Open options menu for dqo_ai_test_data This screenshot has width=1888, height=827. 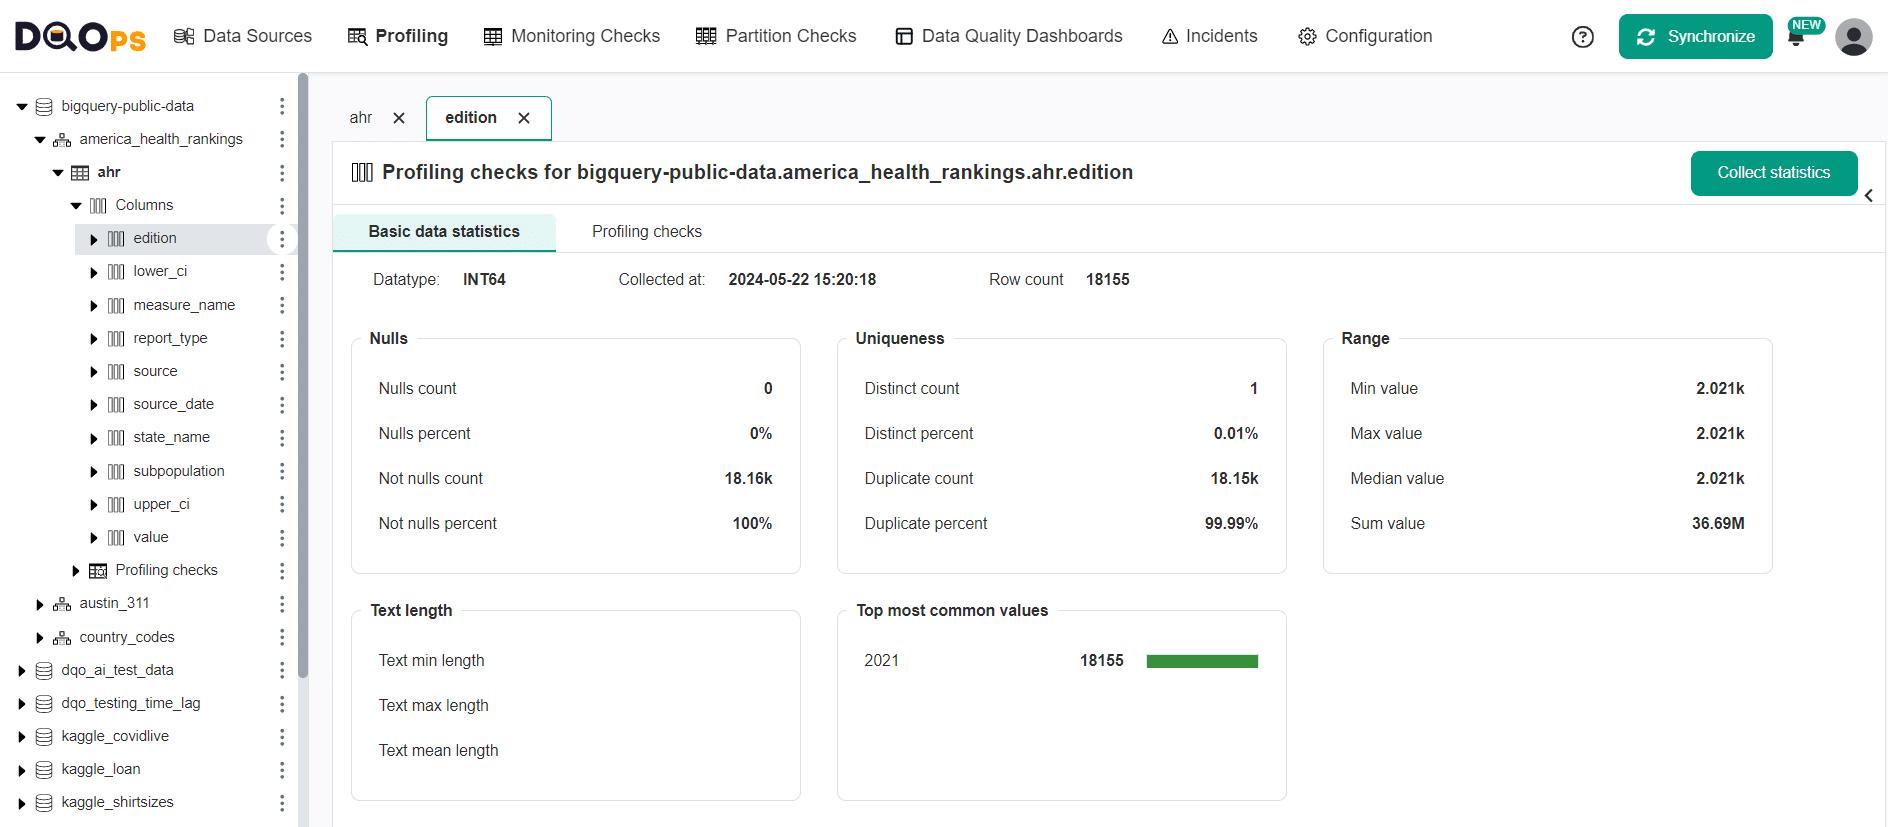click(282, 670)
